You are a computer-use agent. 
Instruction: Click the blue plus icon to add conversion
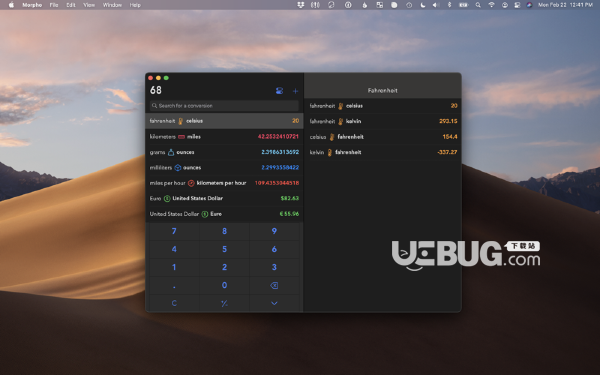coord(295,91)
